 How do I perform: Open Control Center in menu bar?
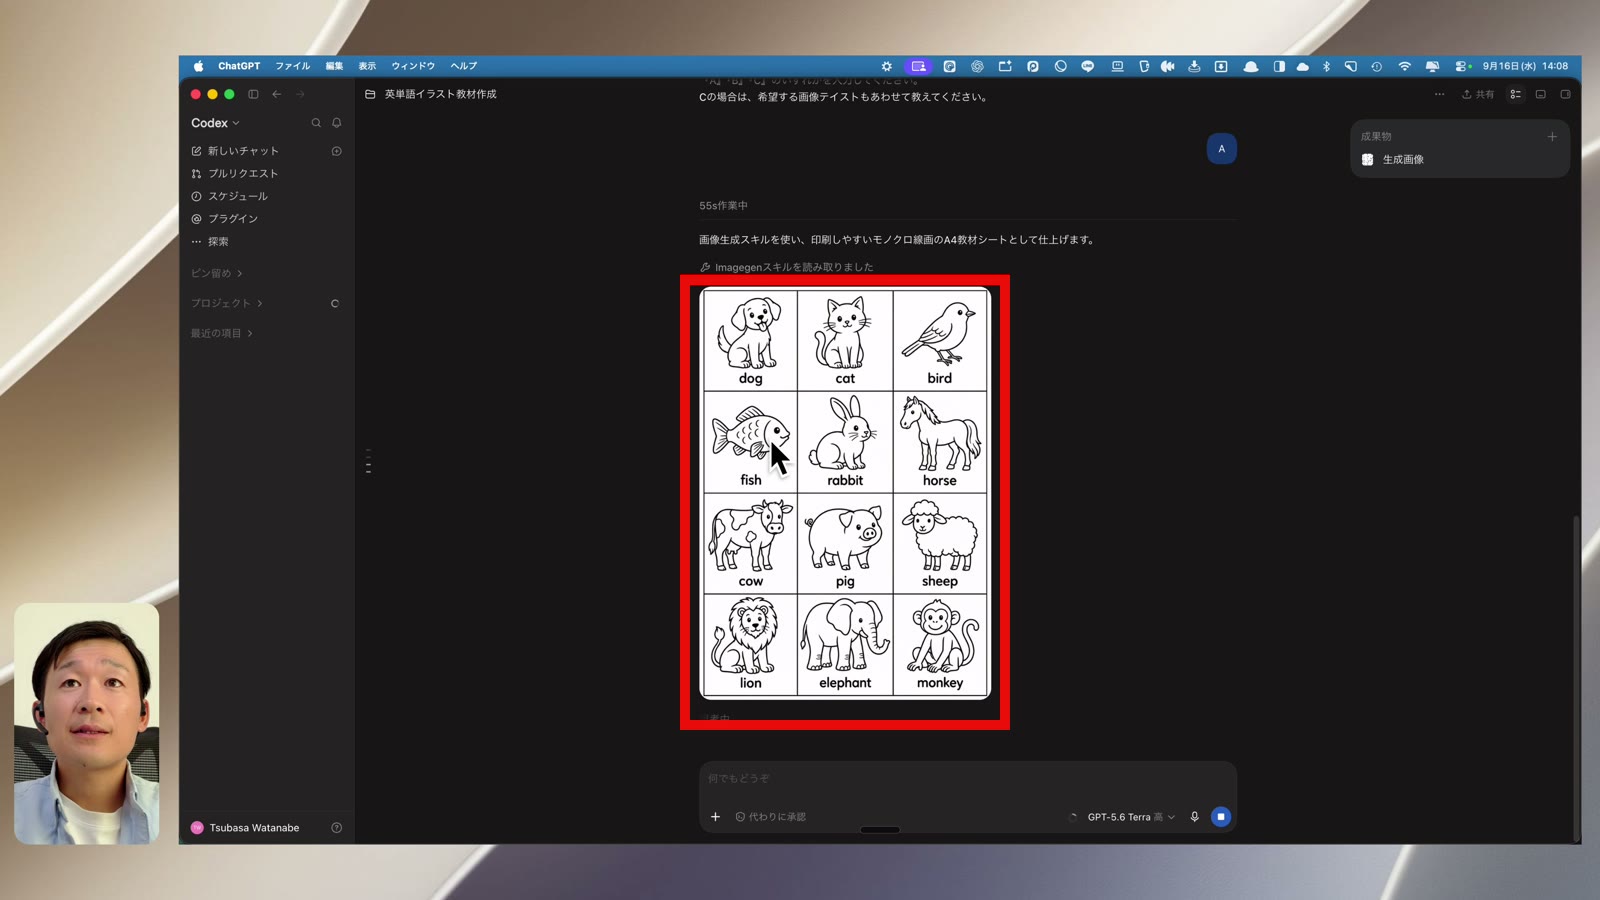pos(1462,66)
